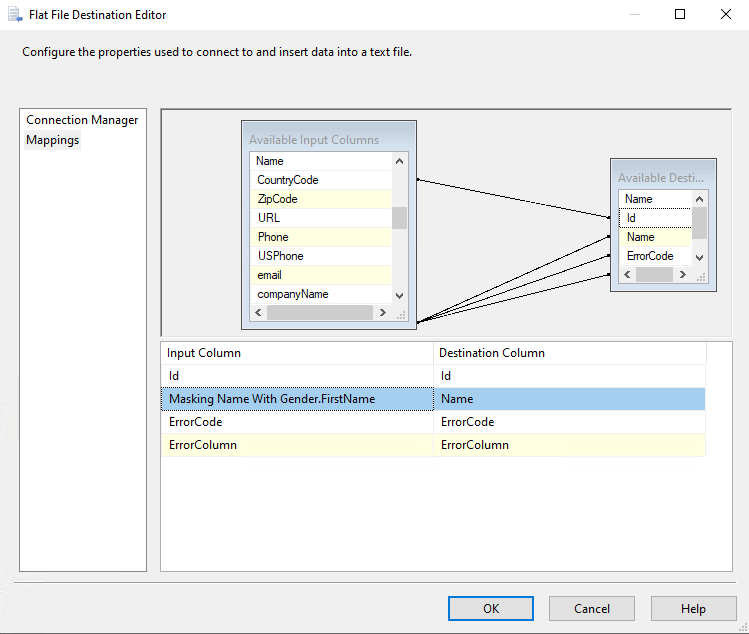749x634 pixels.
Task: Click the Id destination column cell
Action: pyautogui.click(x=569, y=376)
